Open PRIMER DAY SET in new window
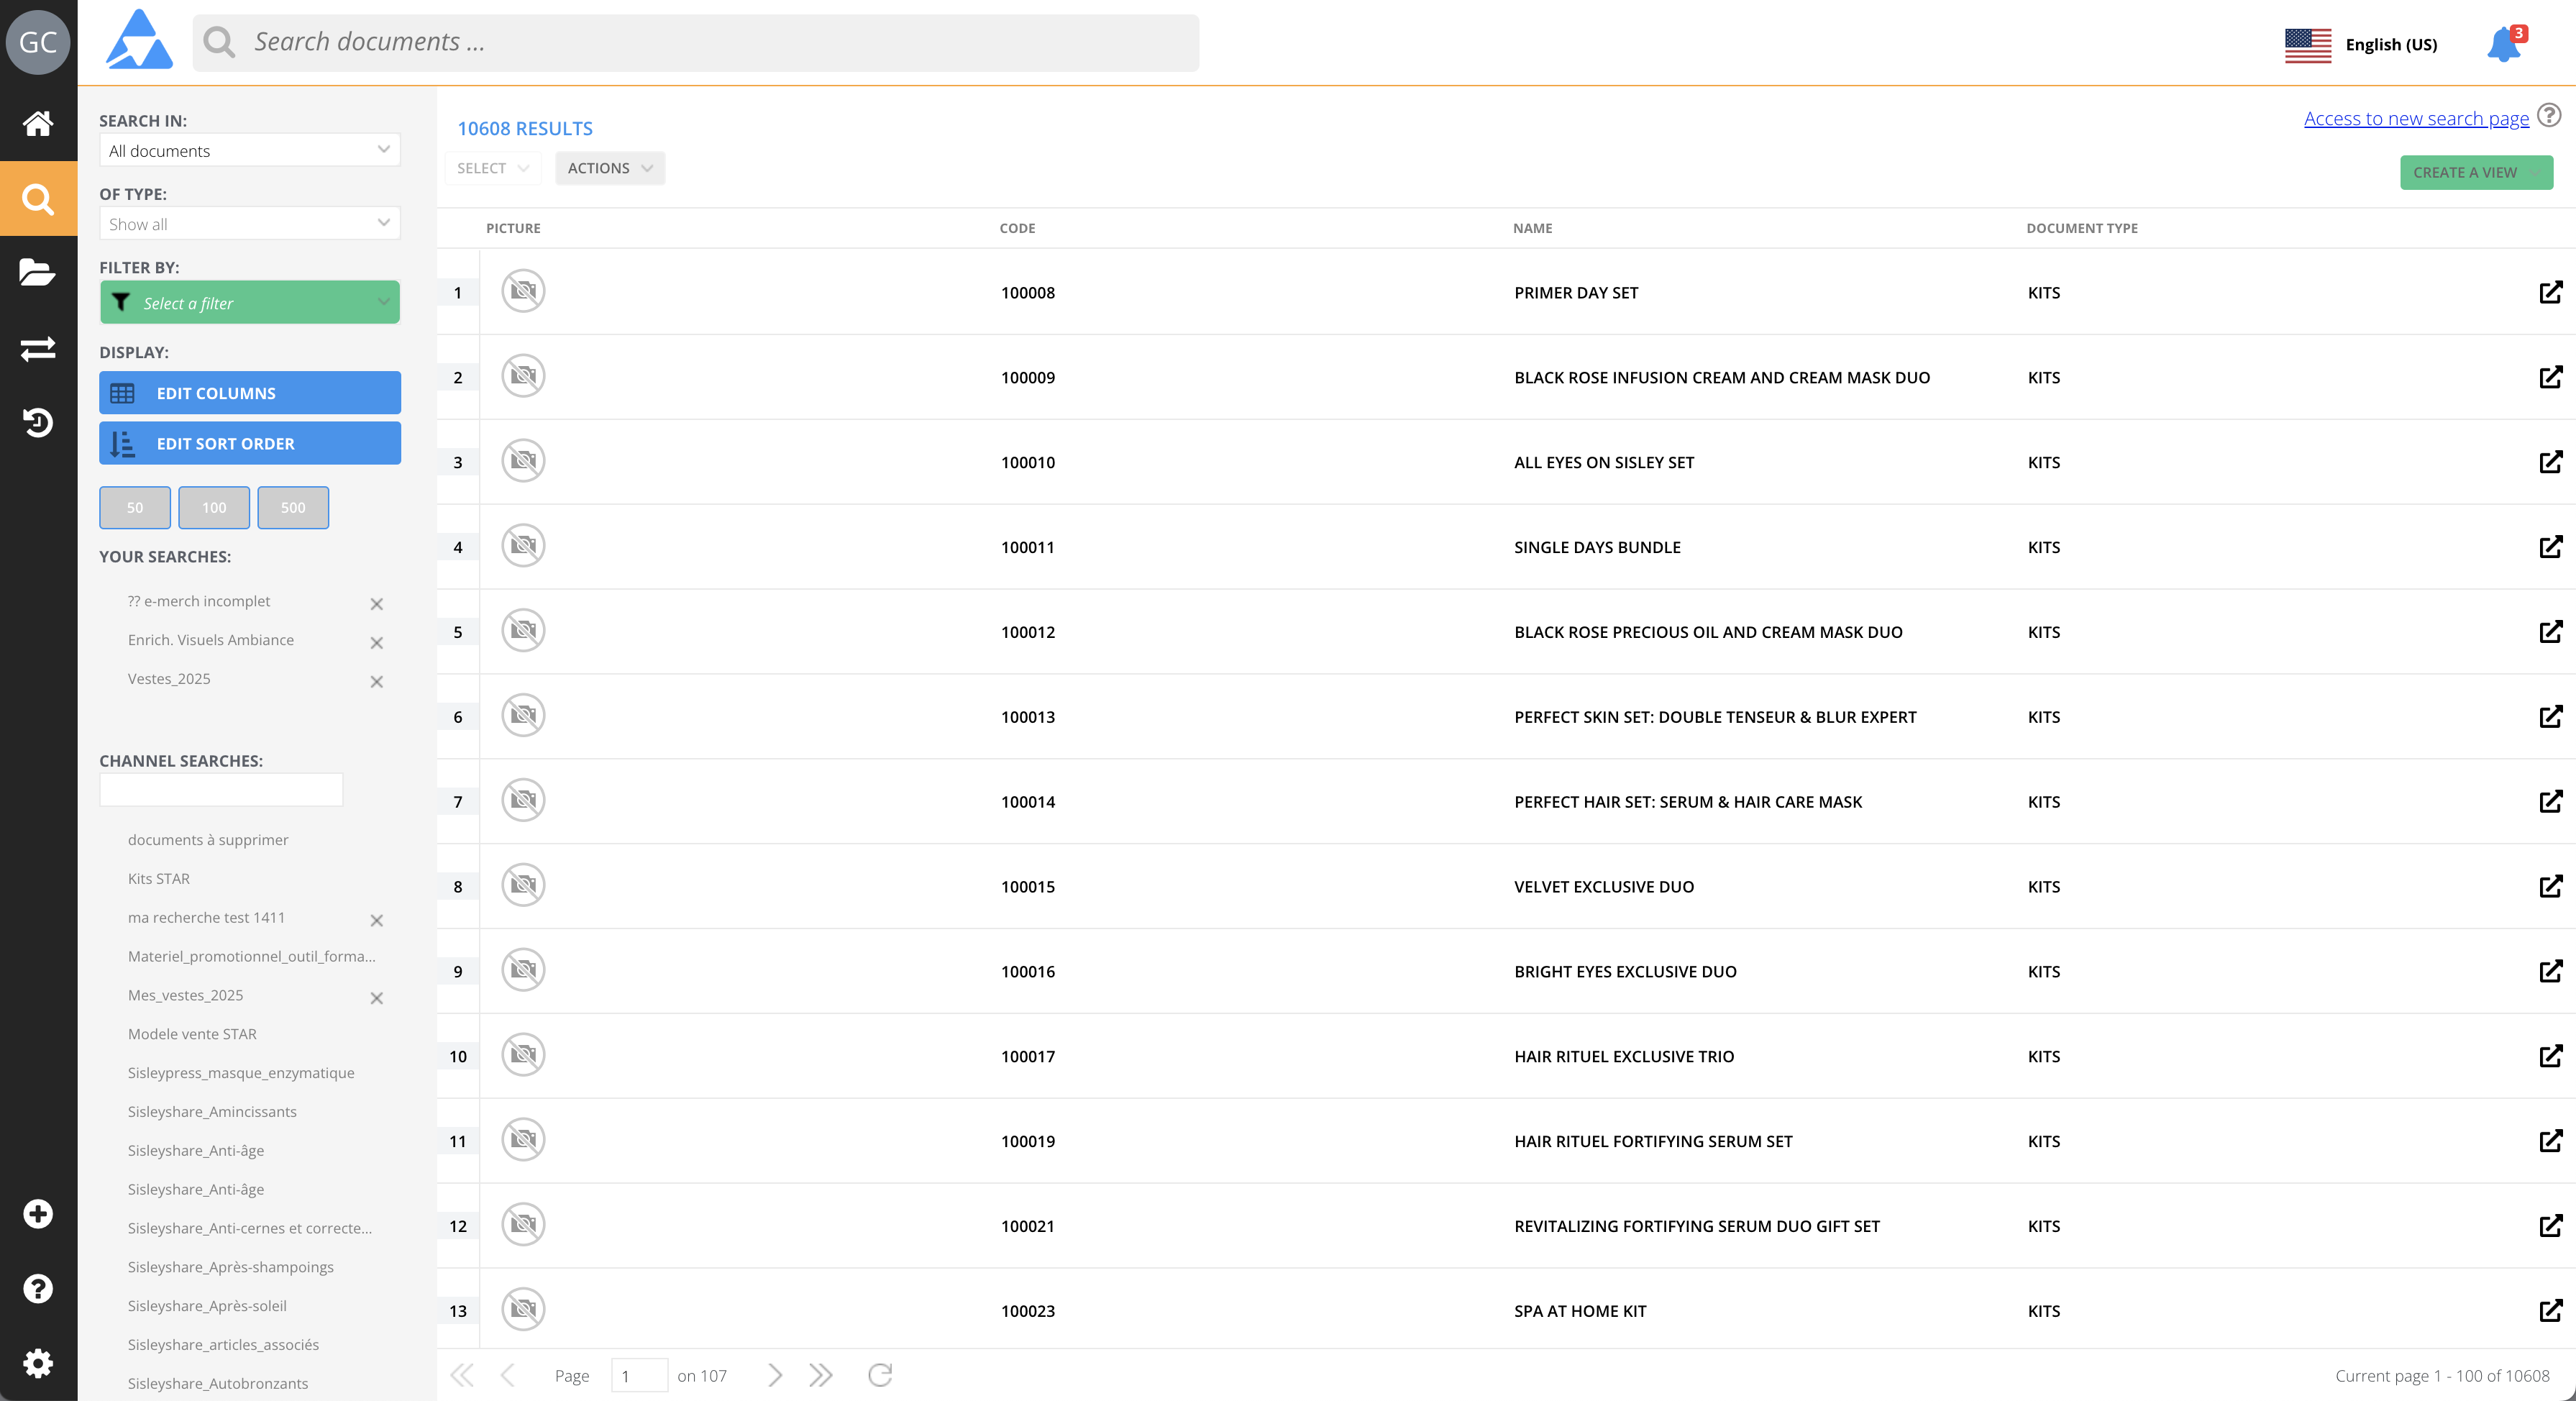 point(2550,292)
